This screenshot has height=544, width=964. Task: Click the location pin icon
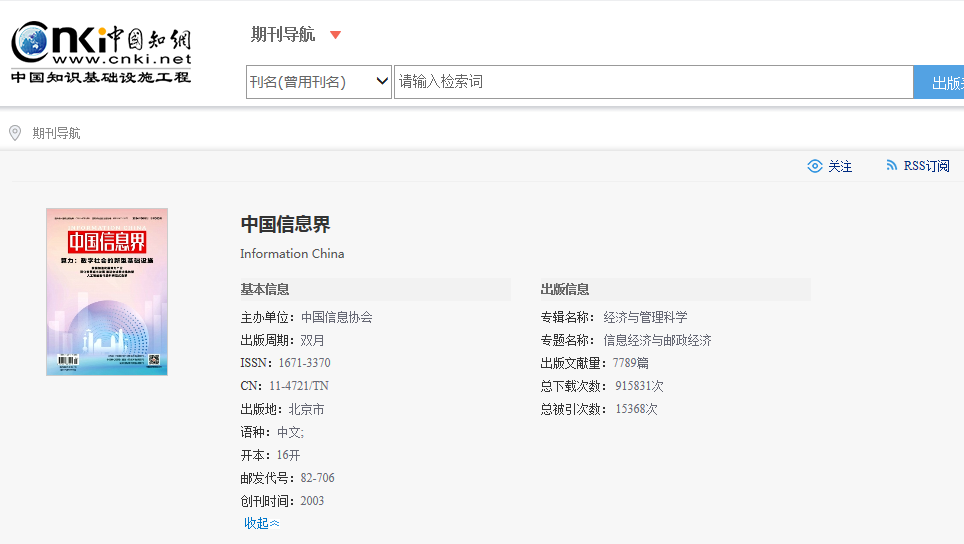[x=15, y=133]
